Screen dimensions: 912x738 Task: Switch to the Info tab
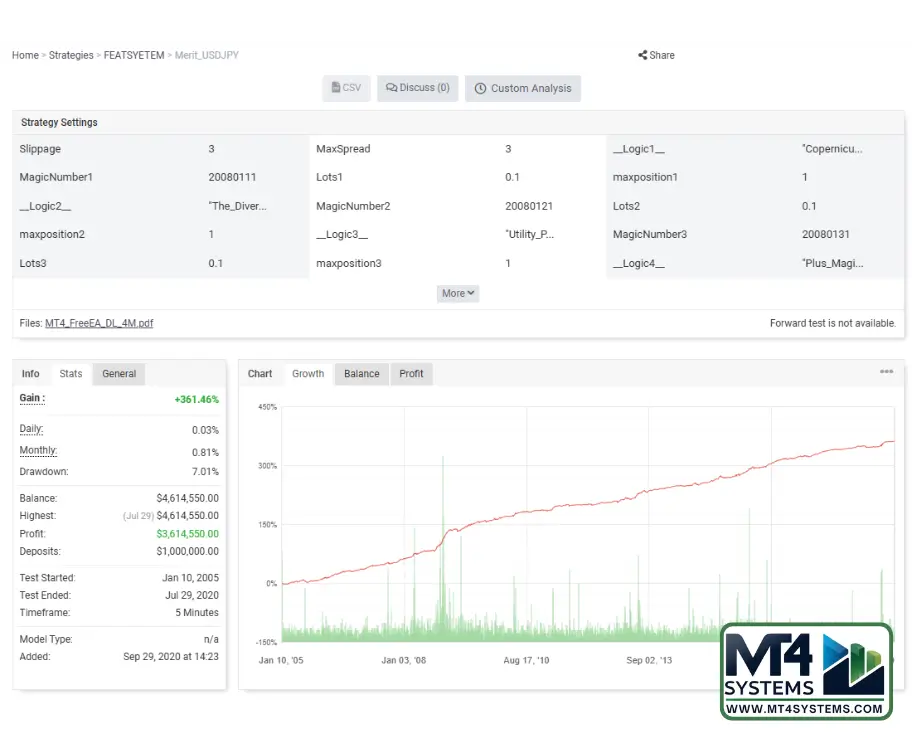click(31, 374)
